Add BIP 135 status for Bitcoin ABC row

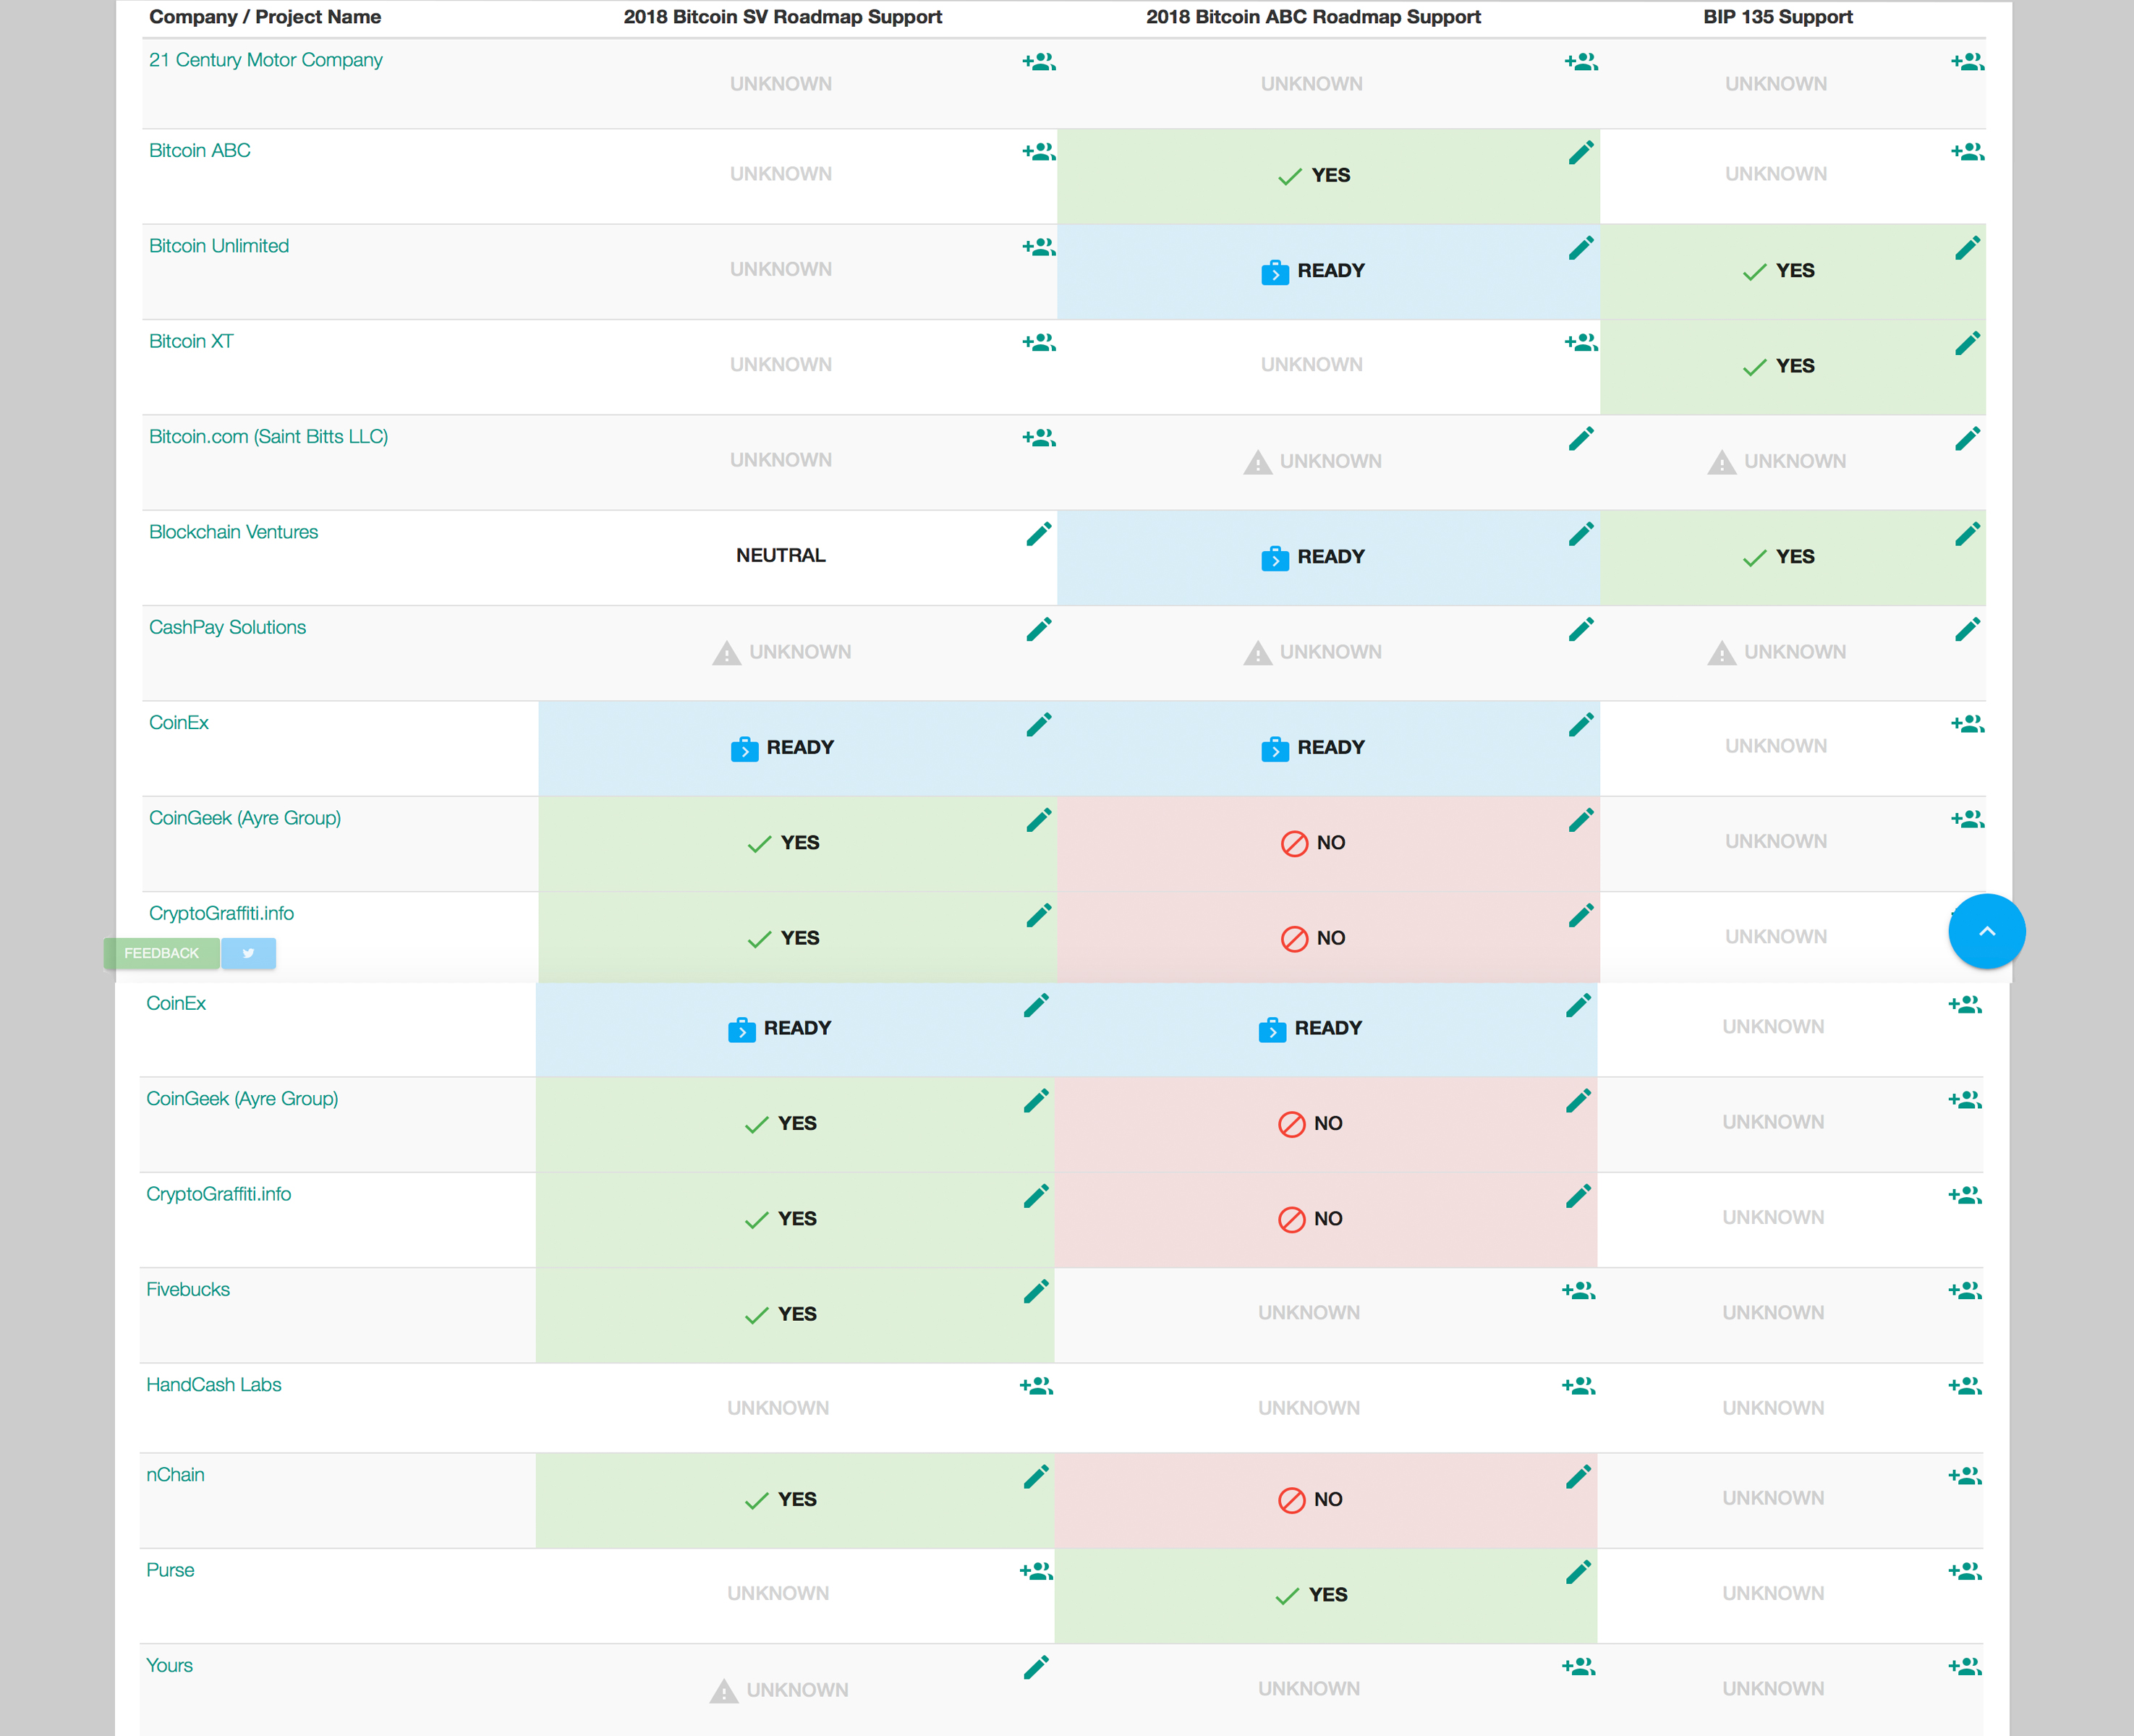coord(1967,152)
